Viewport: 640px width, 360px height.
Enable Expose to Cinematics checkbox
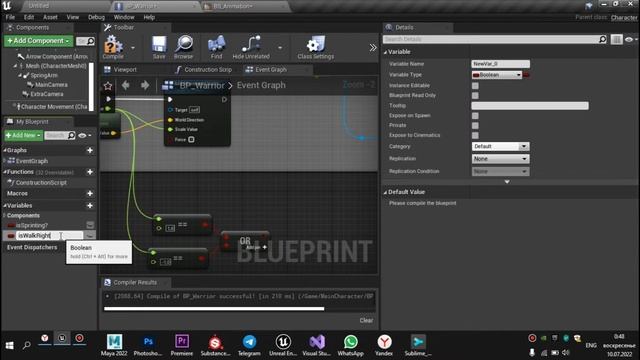click(x=475, y=136)
